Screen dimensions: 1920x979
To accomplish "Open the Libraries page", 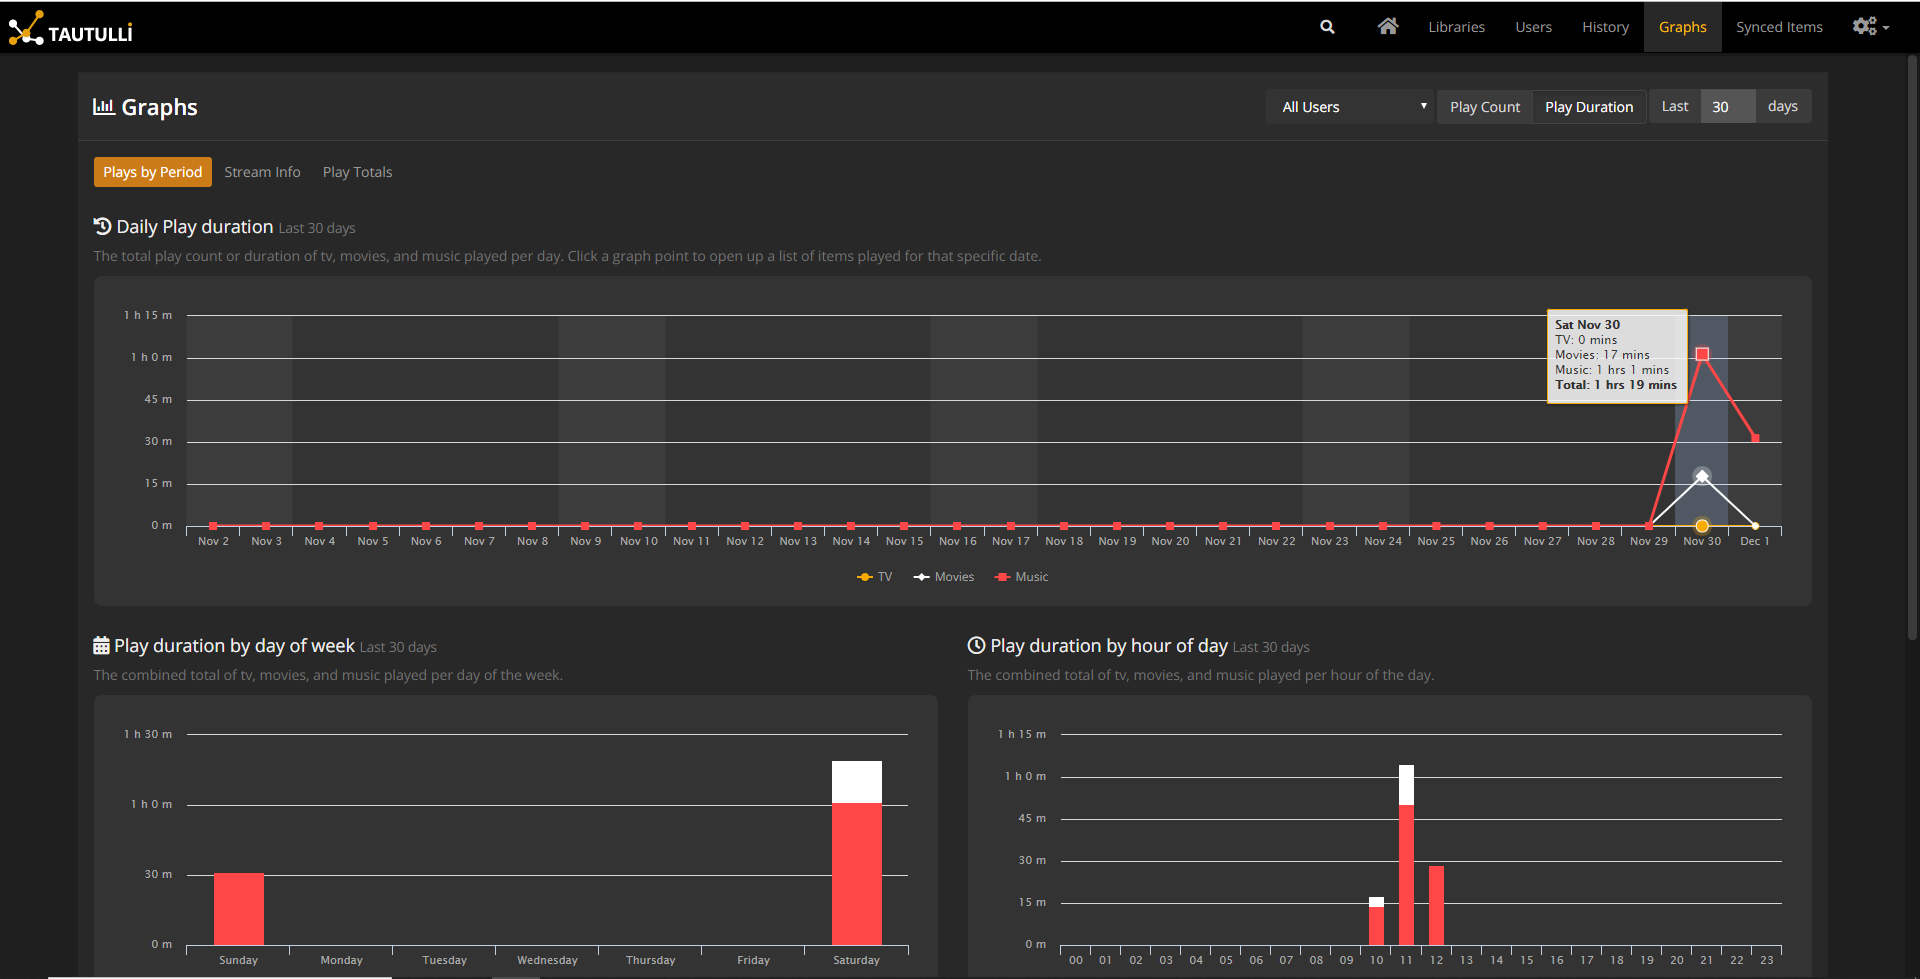I will click(1456, 27).
